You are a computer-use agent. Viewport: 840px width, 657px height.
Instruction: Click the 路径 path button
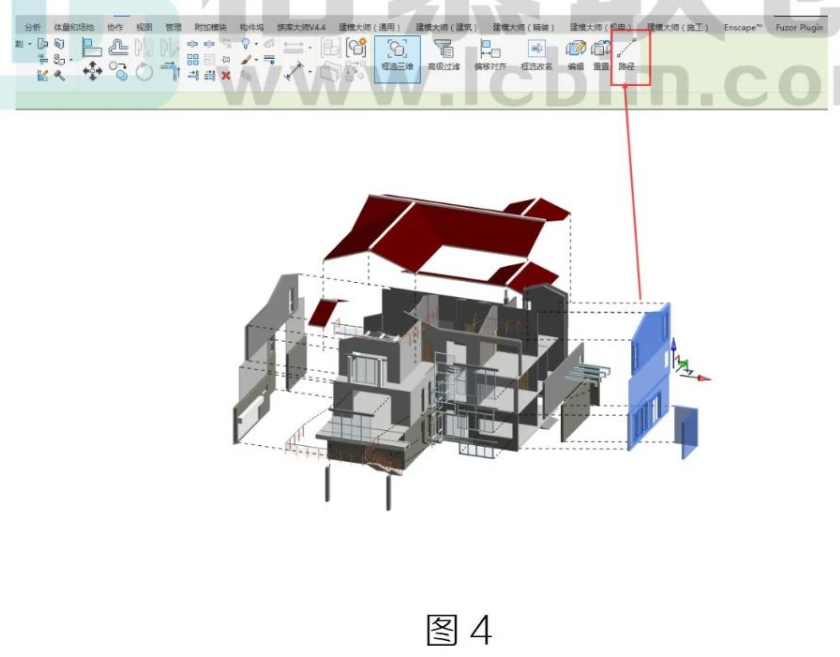pyautogui.click(x=626, y=56)
